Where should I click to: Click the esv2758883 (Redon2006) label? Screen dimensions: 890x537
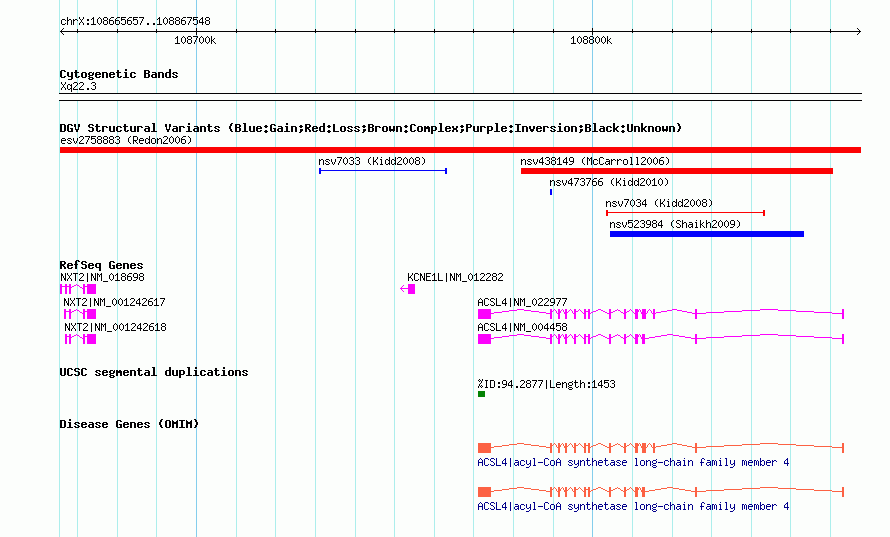click(x=126, y=140)
